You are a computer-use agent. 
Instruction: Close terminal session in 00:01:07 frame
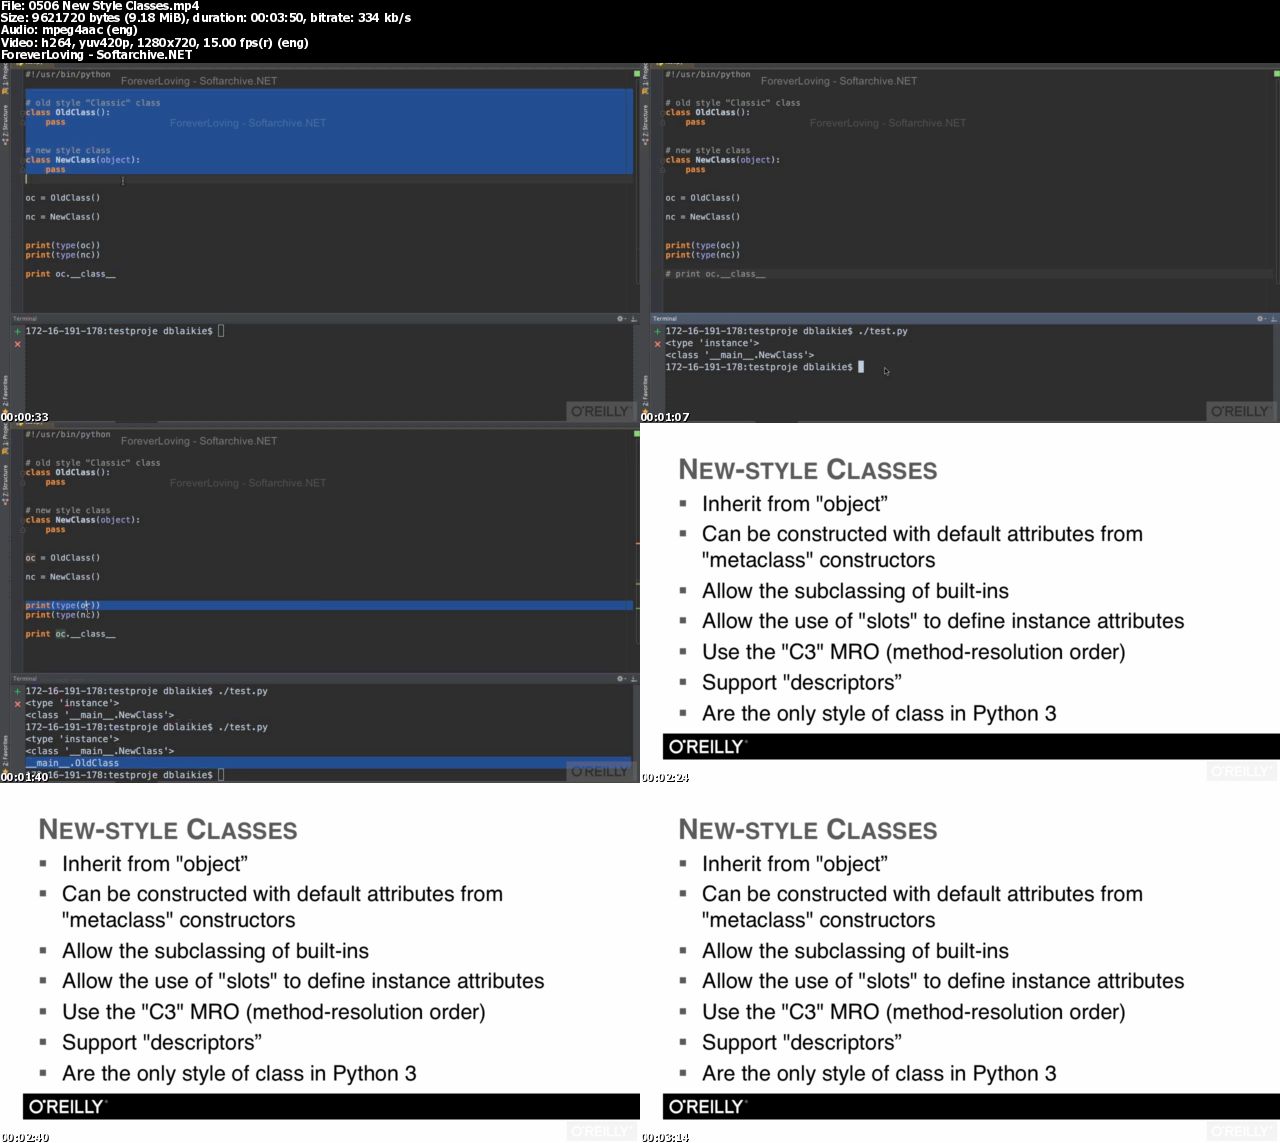click(657, 344)
